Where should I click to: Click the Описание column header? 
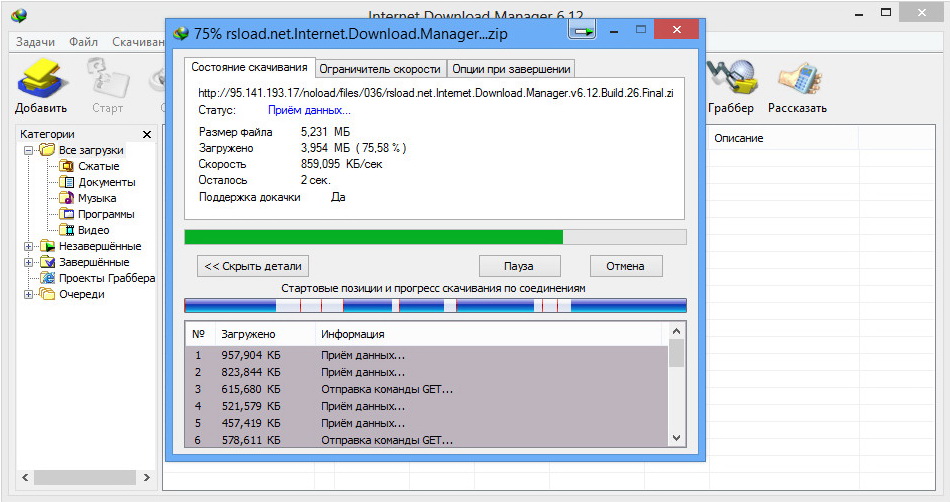click(783, 138)
